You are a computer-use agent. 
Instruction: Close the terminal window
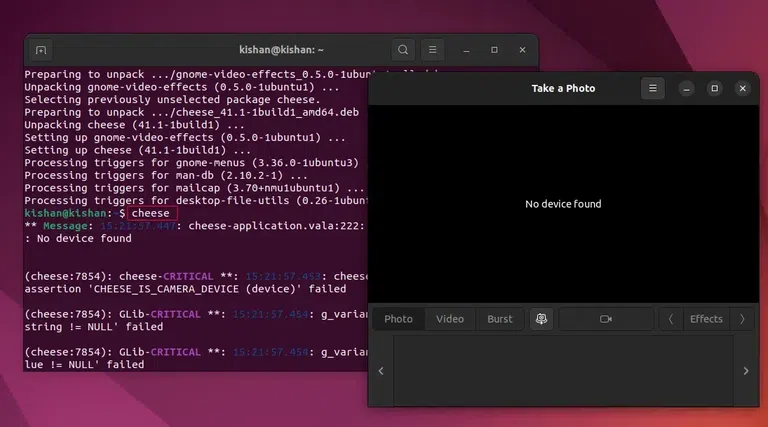point(523,50)
